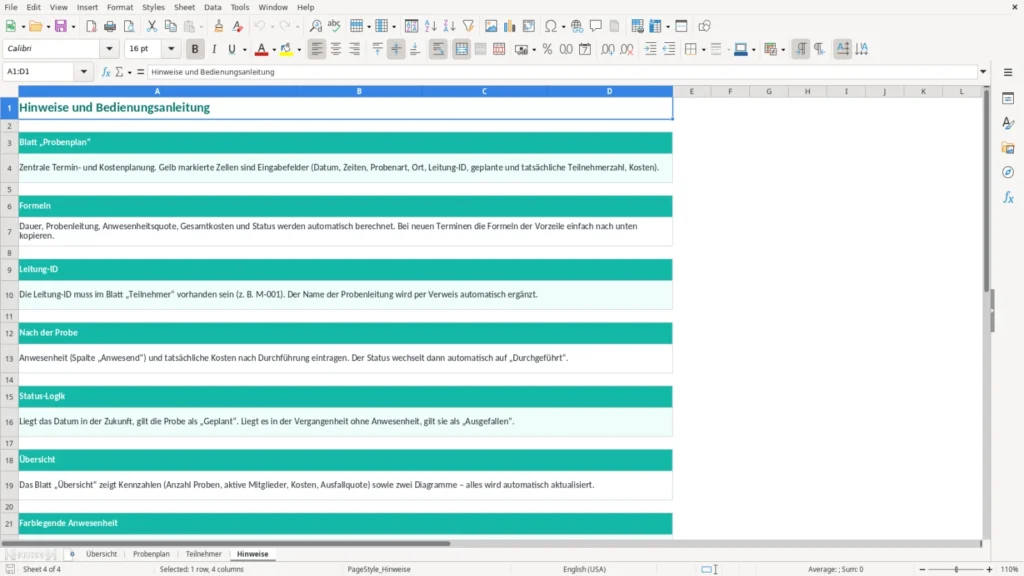Expand the font name dropdown
The width and height of the screenshot is (1024, 576).
click(109, 48)
